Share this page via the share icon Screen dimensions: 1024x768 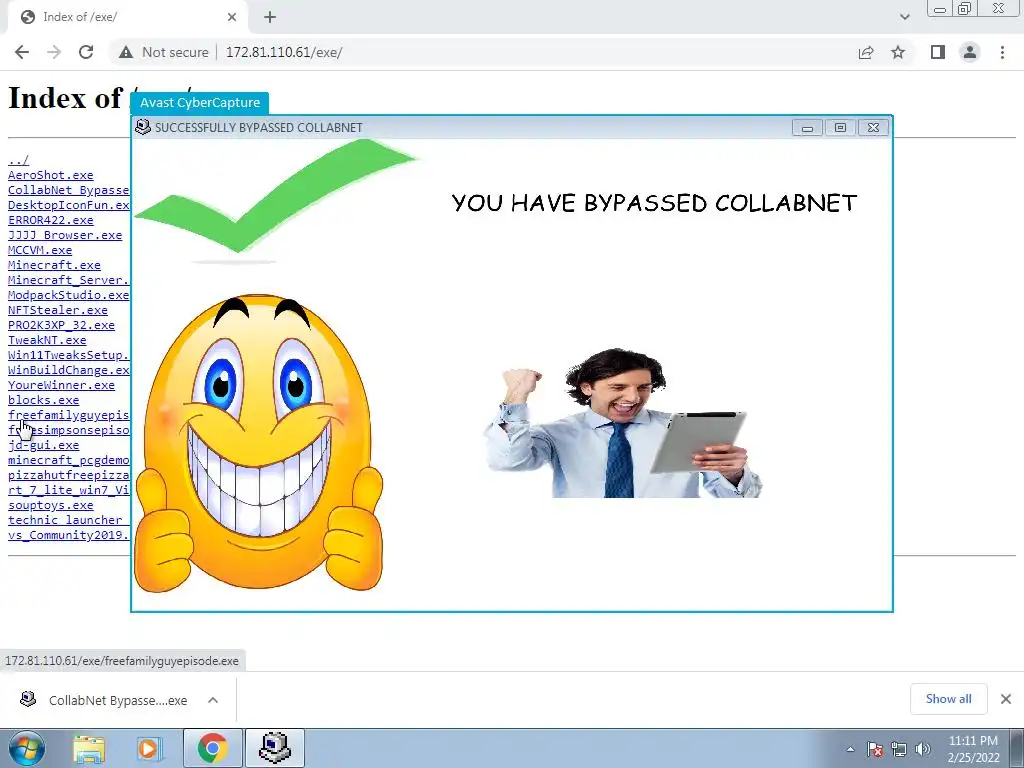(866, 52)
